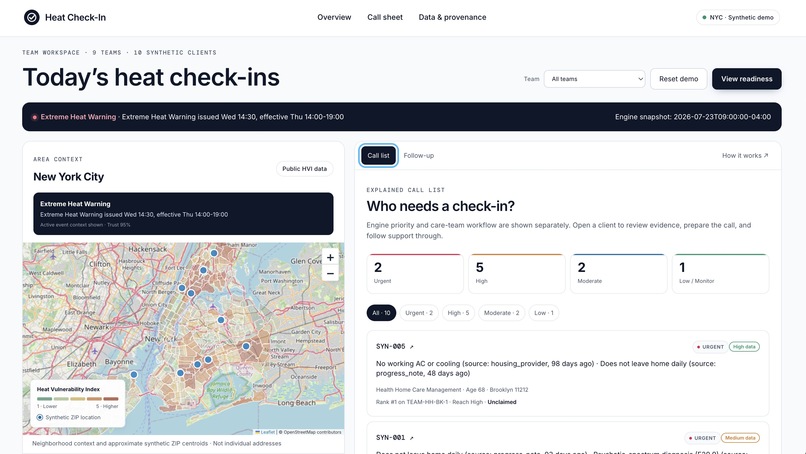Select the Call list tab

378,156
